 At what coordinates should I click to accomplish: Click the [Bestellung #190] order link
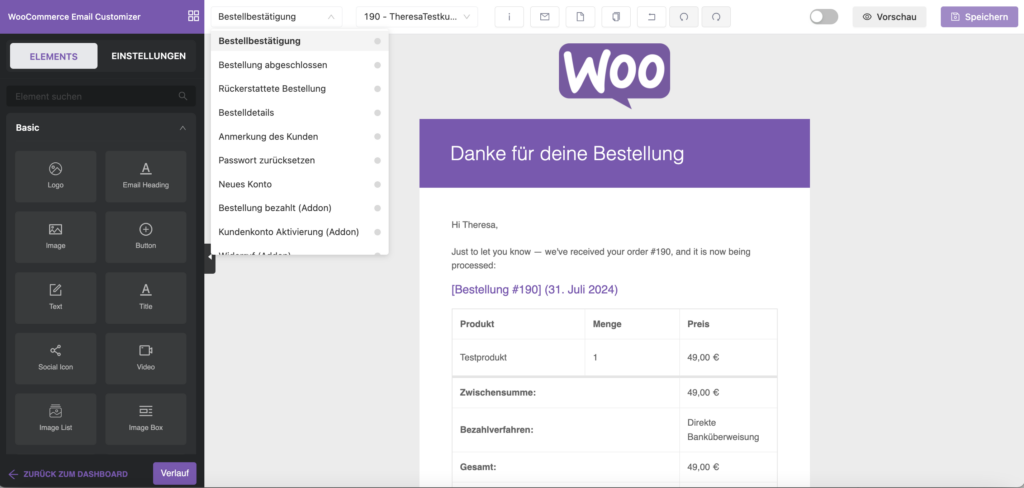534,289
